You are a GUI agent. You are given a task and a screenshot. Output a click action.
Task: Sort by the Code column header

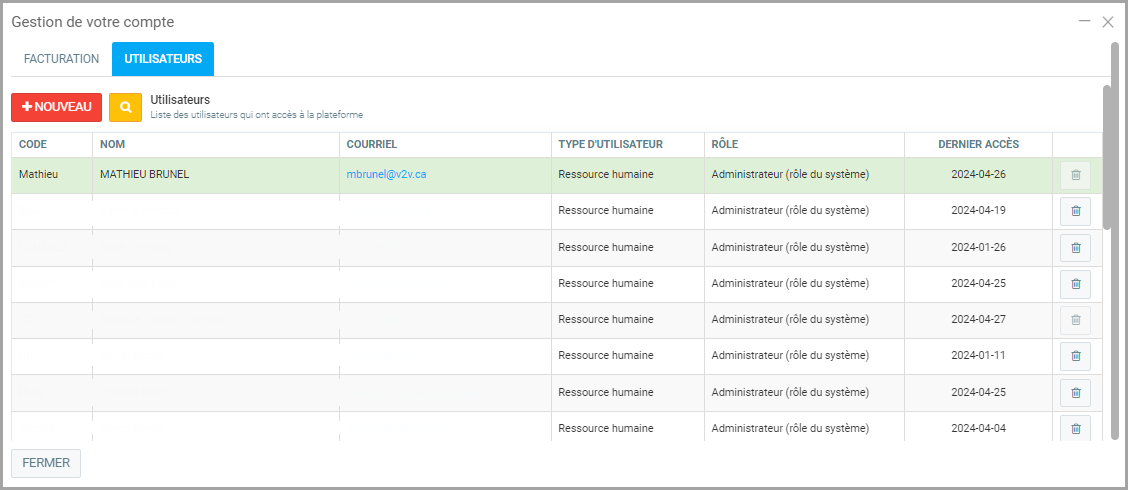pyautogui.click(x=33, y=145)
